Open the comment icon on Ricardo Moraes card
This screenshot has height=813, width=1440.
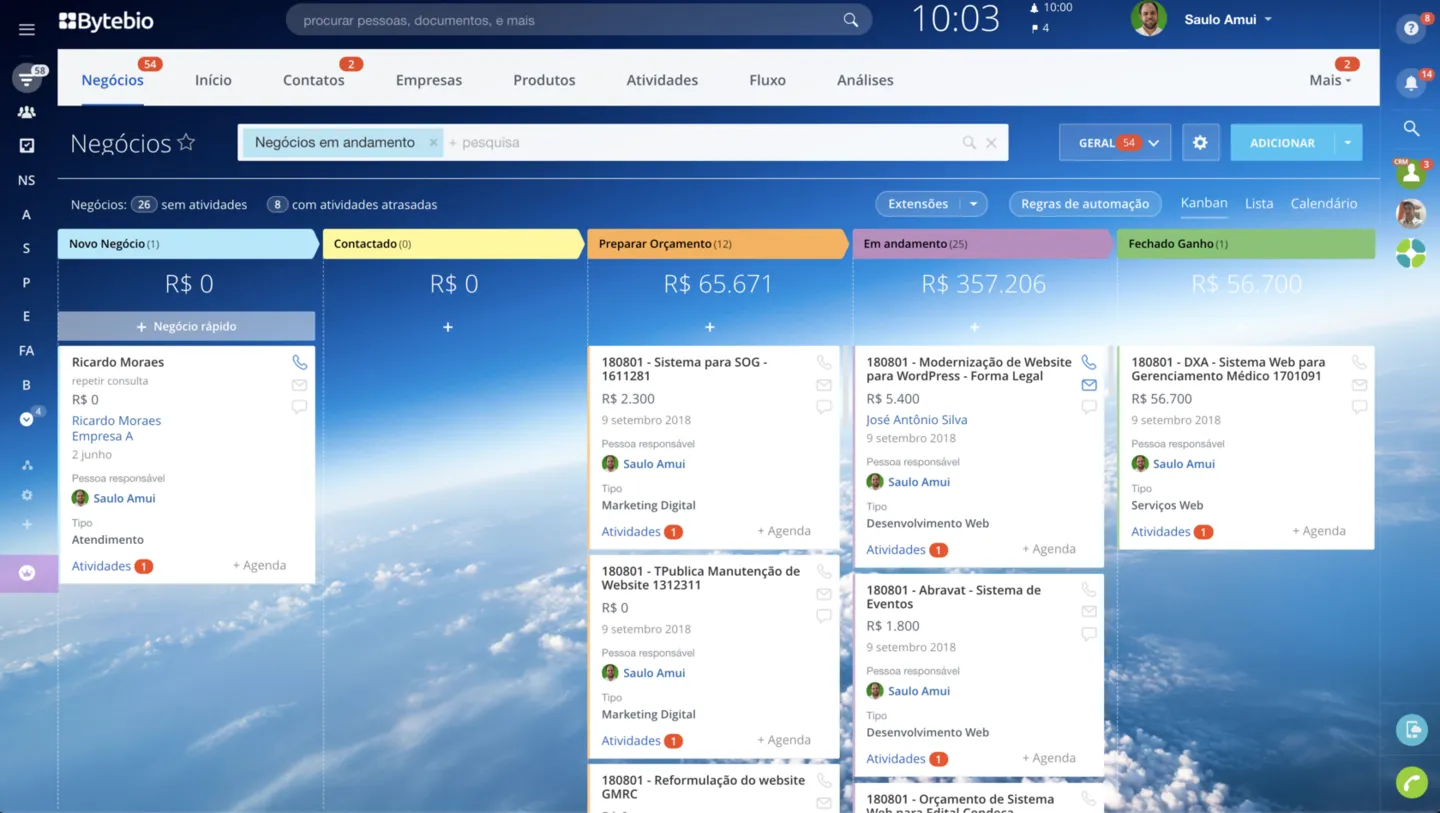click(299, 407)
